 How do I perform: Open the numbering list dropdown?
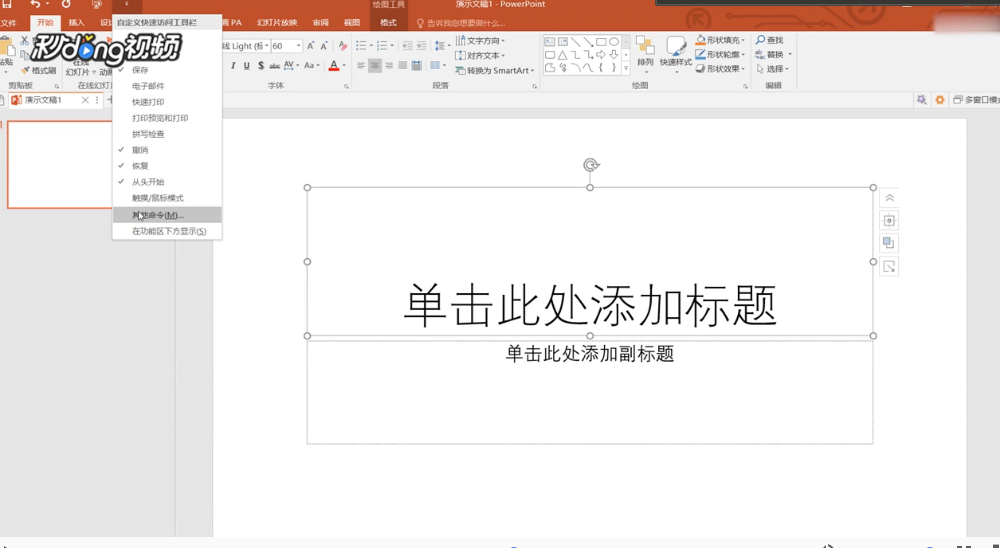(x=392, y=46)
